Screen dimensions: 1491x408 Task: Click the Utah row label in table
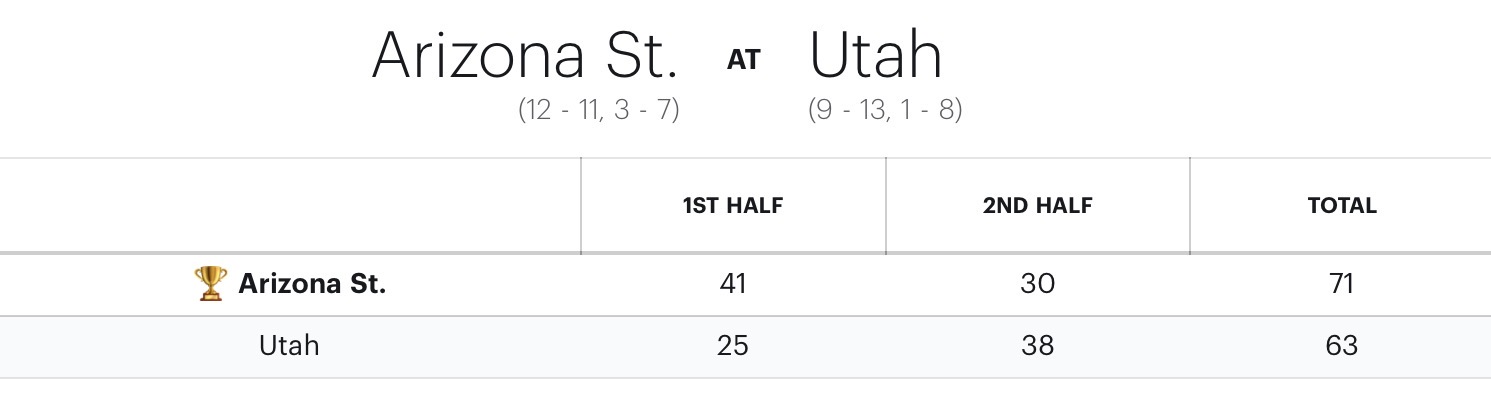coord(289,346)
